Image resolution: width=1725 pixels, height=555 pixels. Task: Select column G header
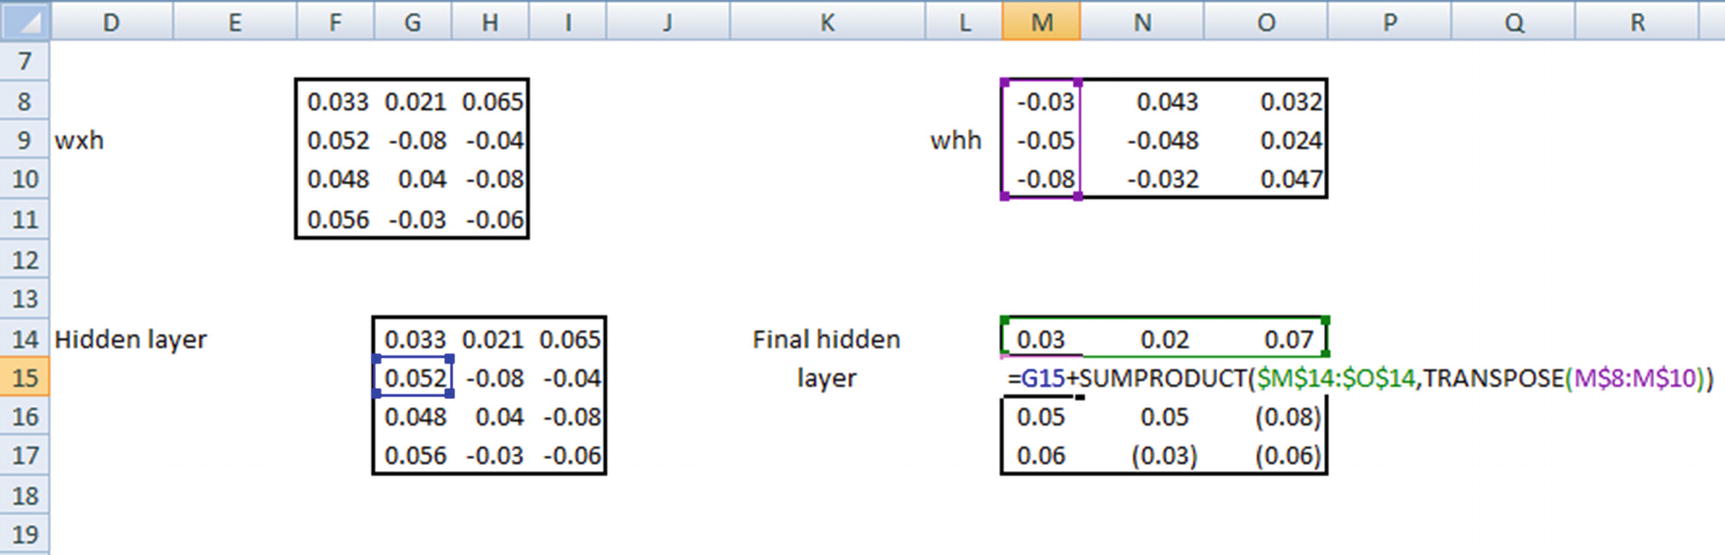pyautogui.click(x=412, y=21)
